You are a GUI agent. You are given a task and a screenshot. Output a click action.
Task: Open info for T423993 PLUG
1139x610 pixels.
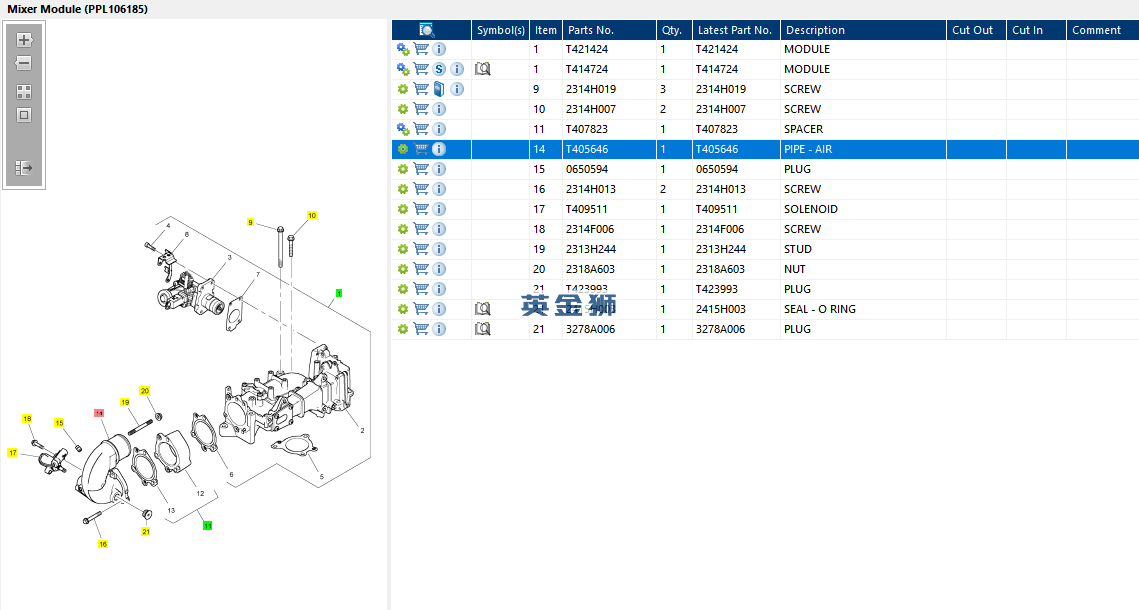pyautogui.click(x=439, y=288)
